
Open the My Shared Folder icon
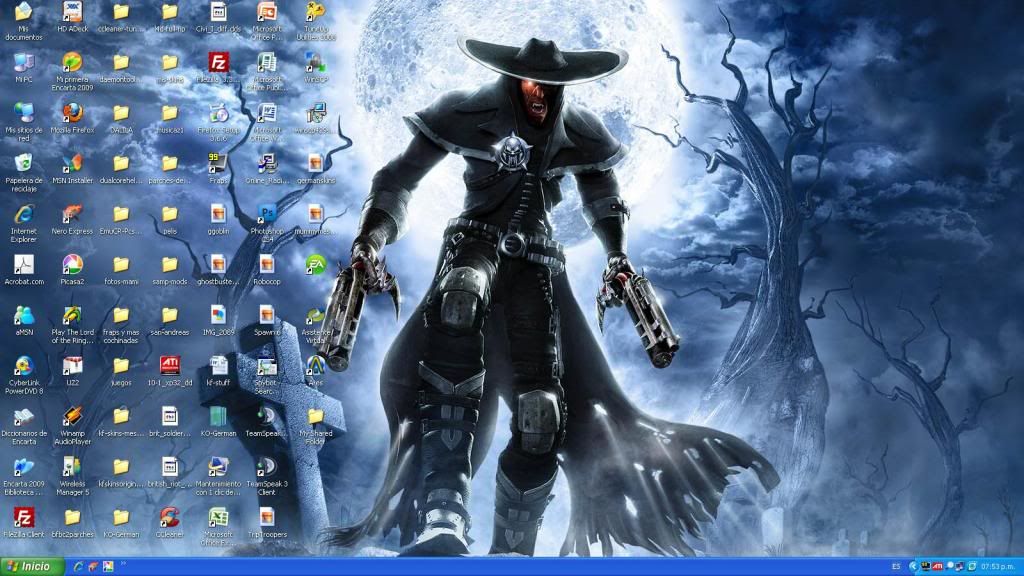pos(315,416)
